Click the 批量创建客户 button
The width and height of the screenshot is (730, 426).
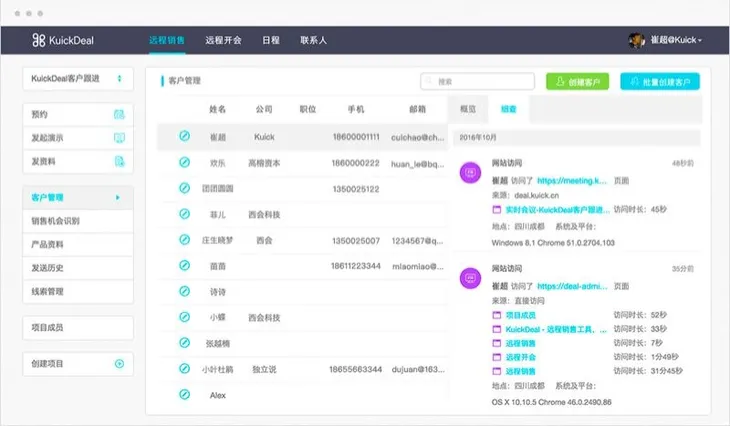click(x=660, y=82)
